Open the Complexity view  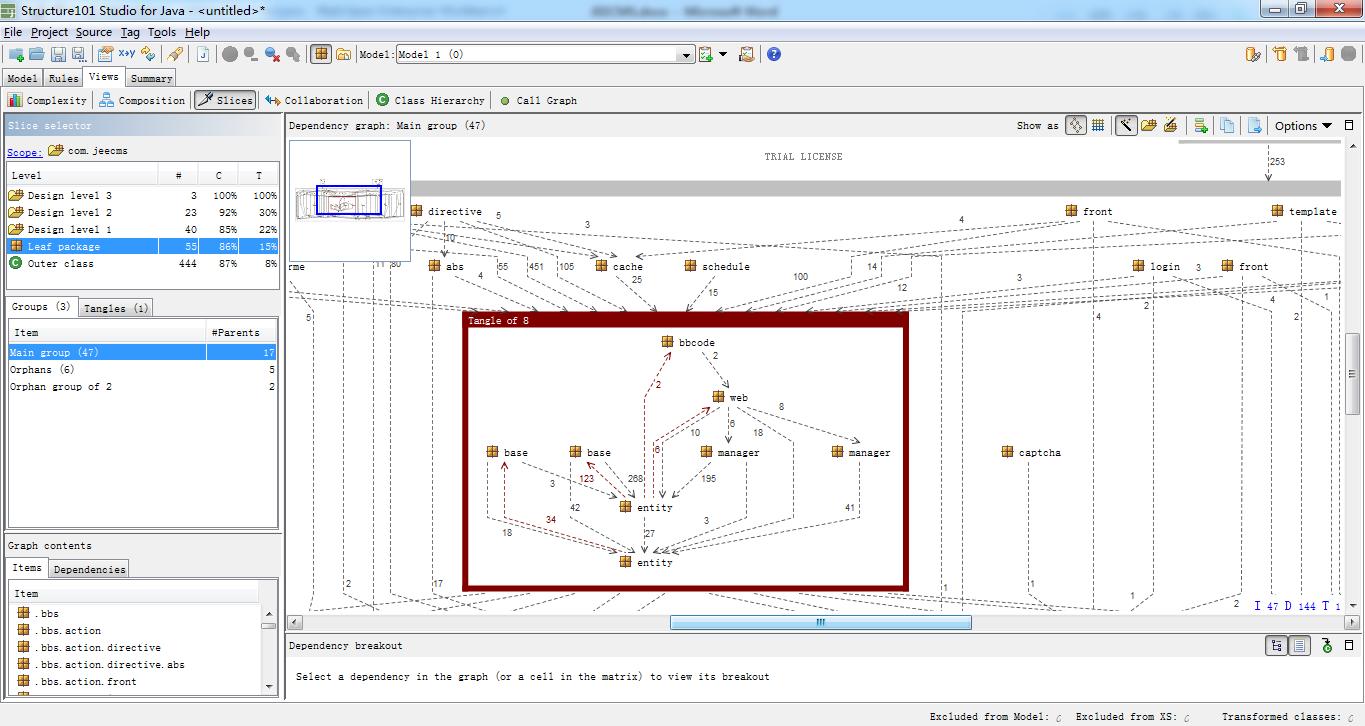pyautogui.click(x=48, y=100)
